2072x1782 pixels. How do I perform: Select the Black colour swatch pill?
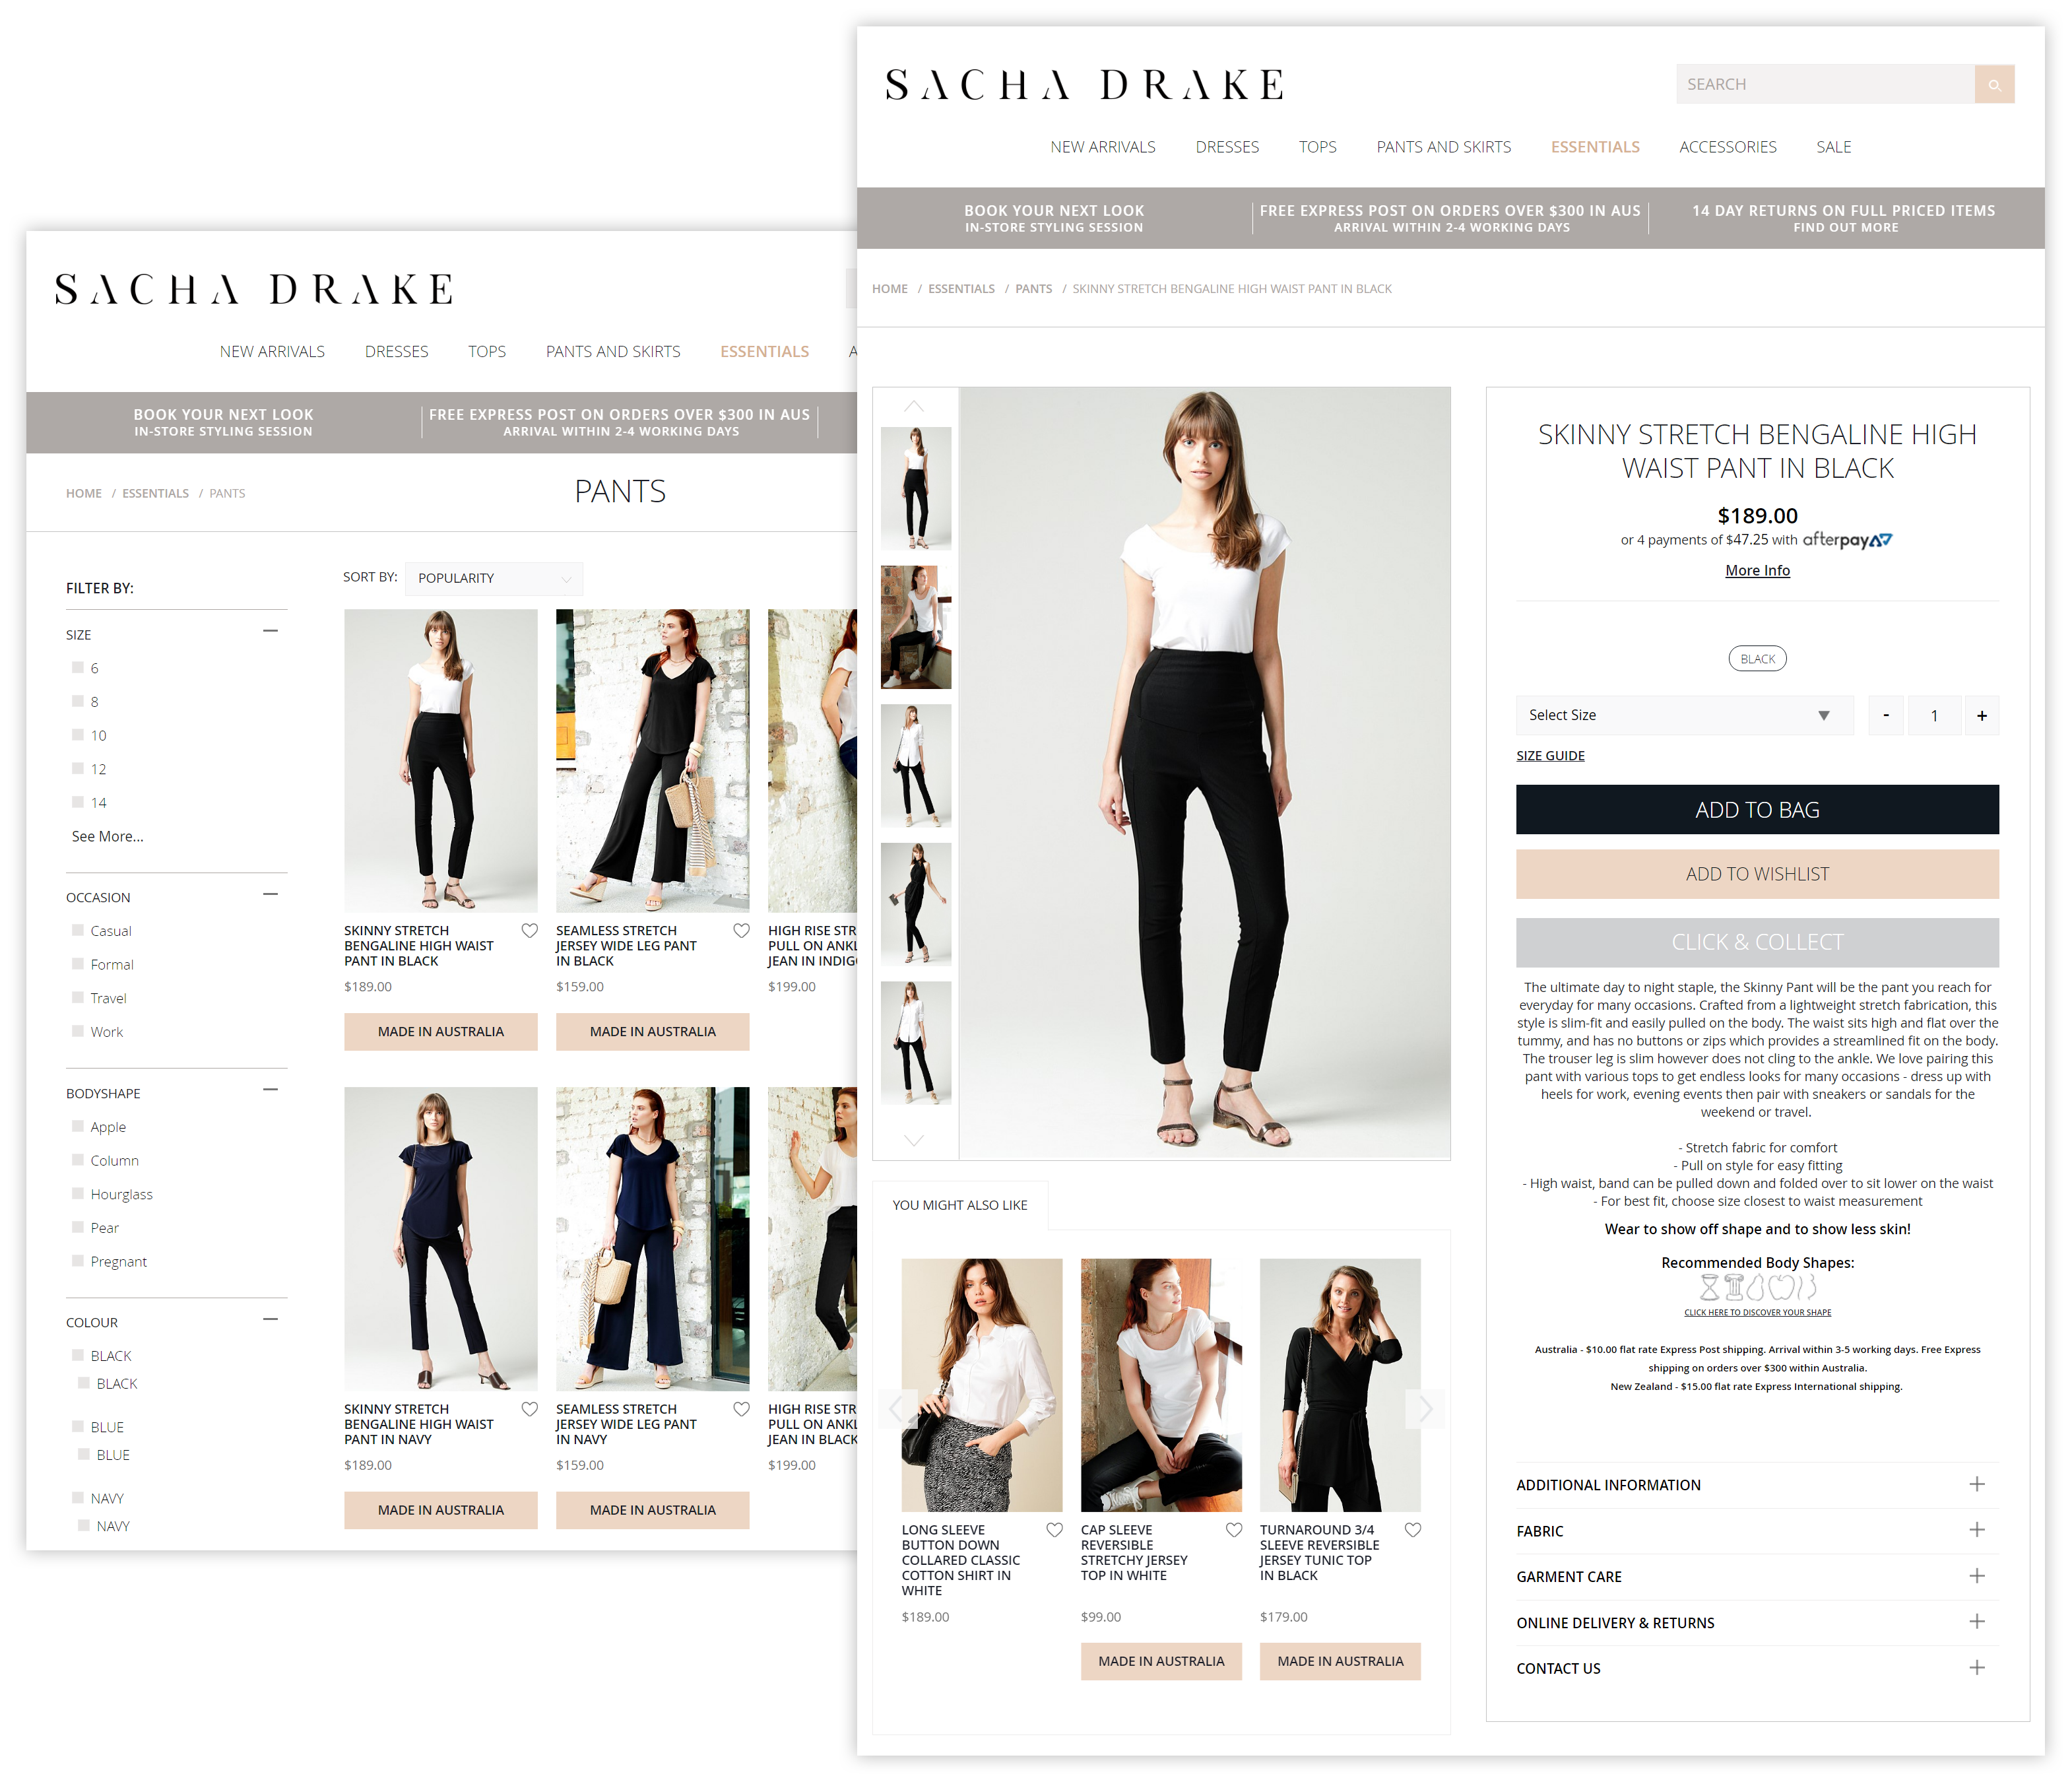pos(1758,659)
